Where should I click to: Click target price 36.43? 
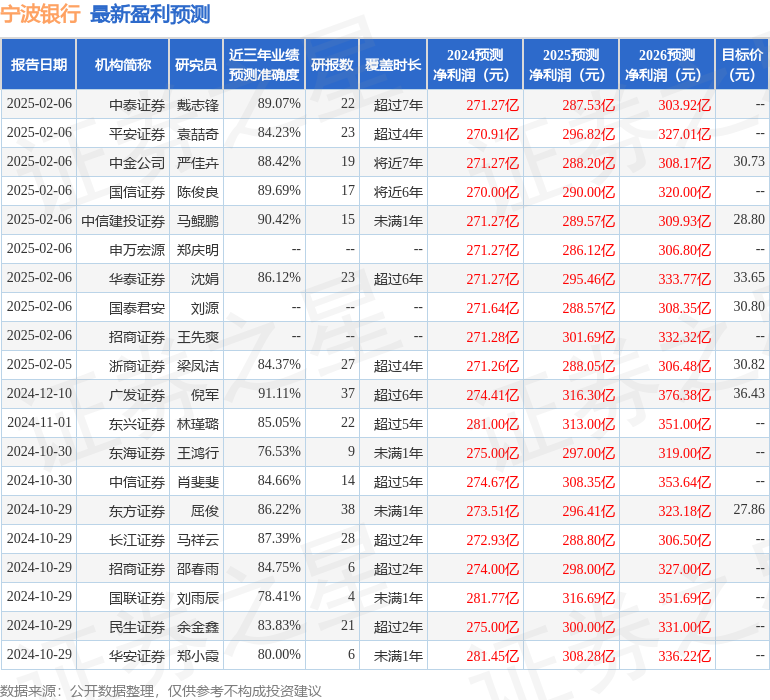click(x=749, y=393)
